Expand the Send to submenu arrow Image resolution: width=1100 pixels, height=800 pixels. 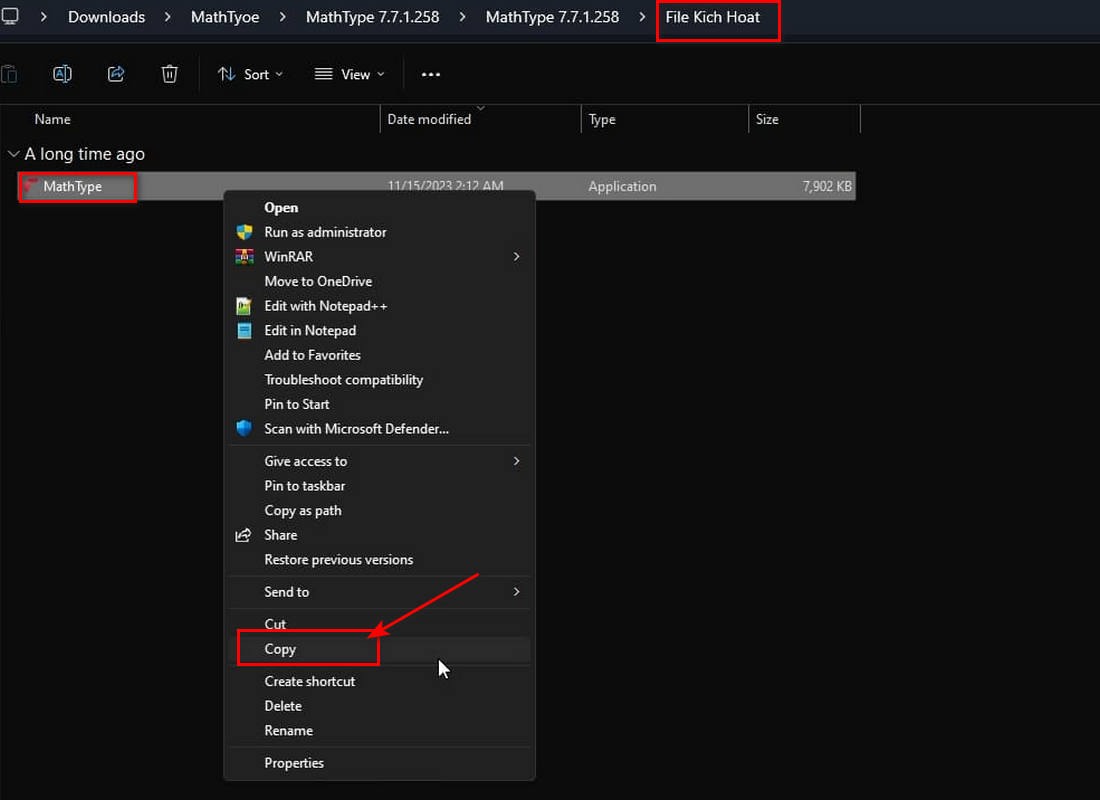point(516,592)
